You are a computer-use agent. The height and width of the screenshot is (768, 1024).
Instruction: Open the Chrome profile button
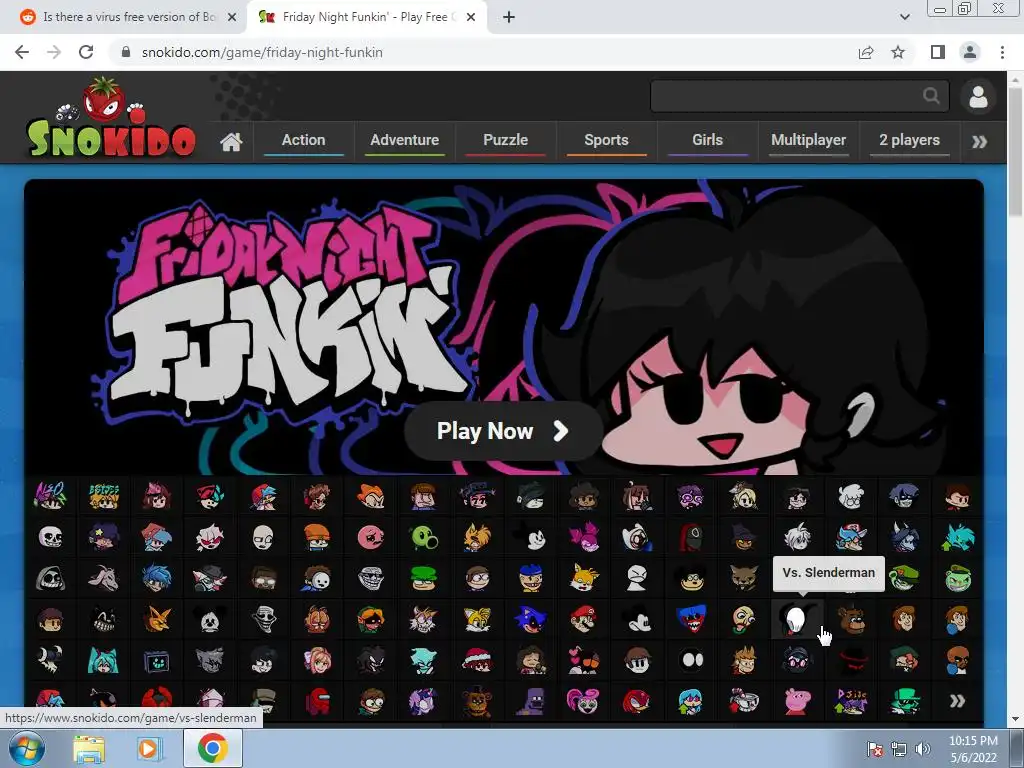click(x=970, y=52)
